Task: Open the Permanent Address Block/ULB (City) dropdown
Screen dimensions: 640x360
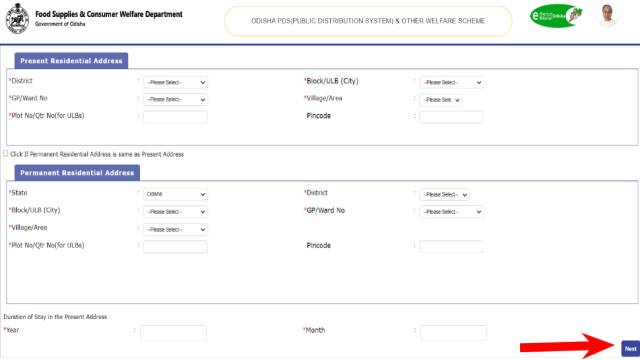Action: point(175,212)
